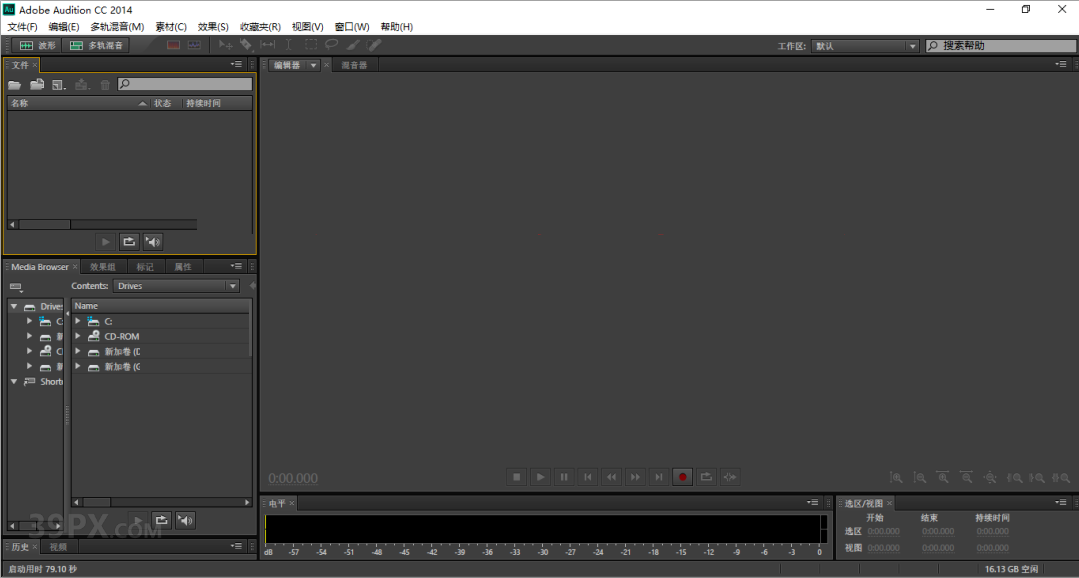Open the 效果(S) menu

(213, 27)
